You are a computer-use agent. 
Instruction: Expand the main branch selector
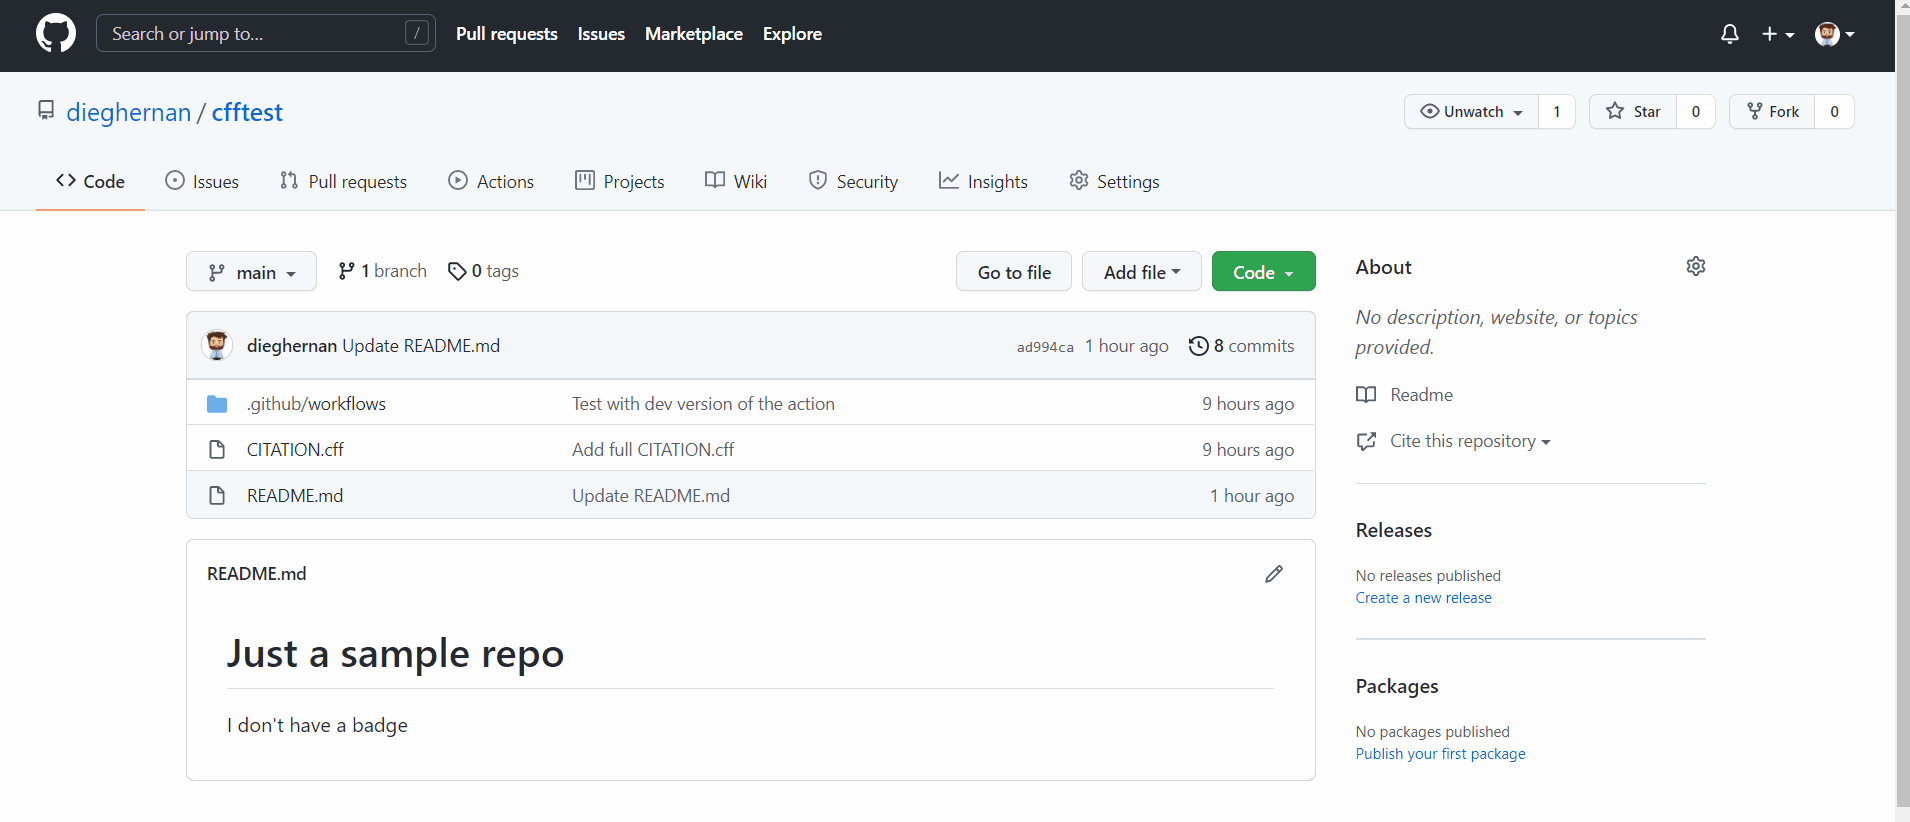251,272
